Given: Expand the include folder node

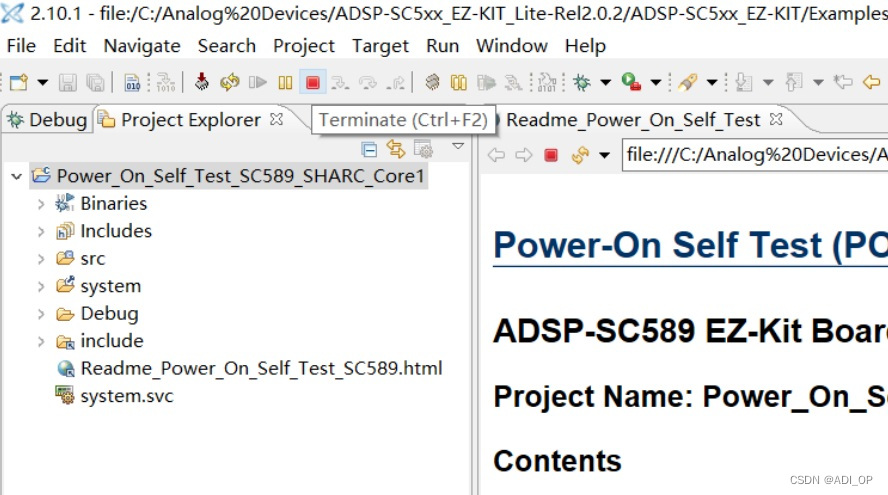Looking at the screenshot, I should (41, 342).
